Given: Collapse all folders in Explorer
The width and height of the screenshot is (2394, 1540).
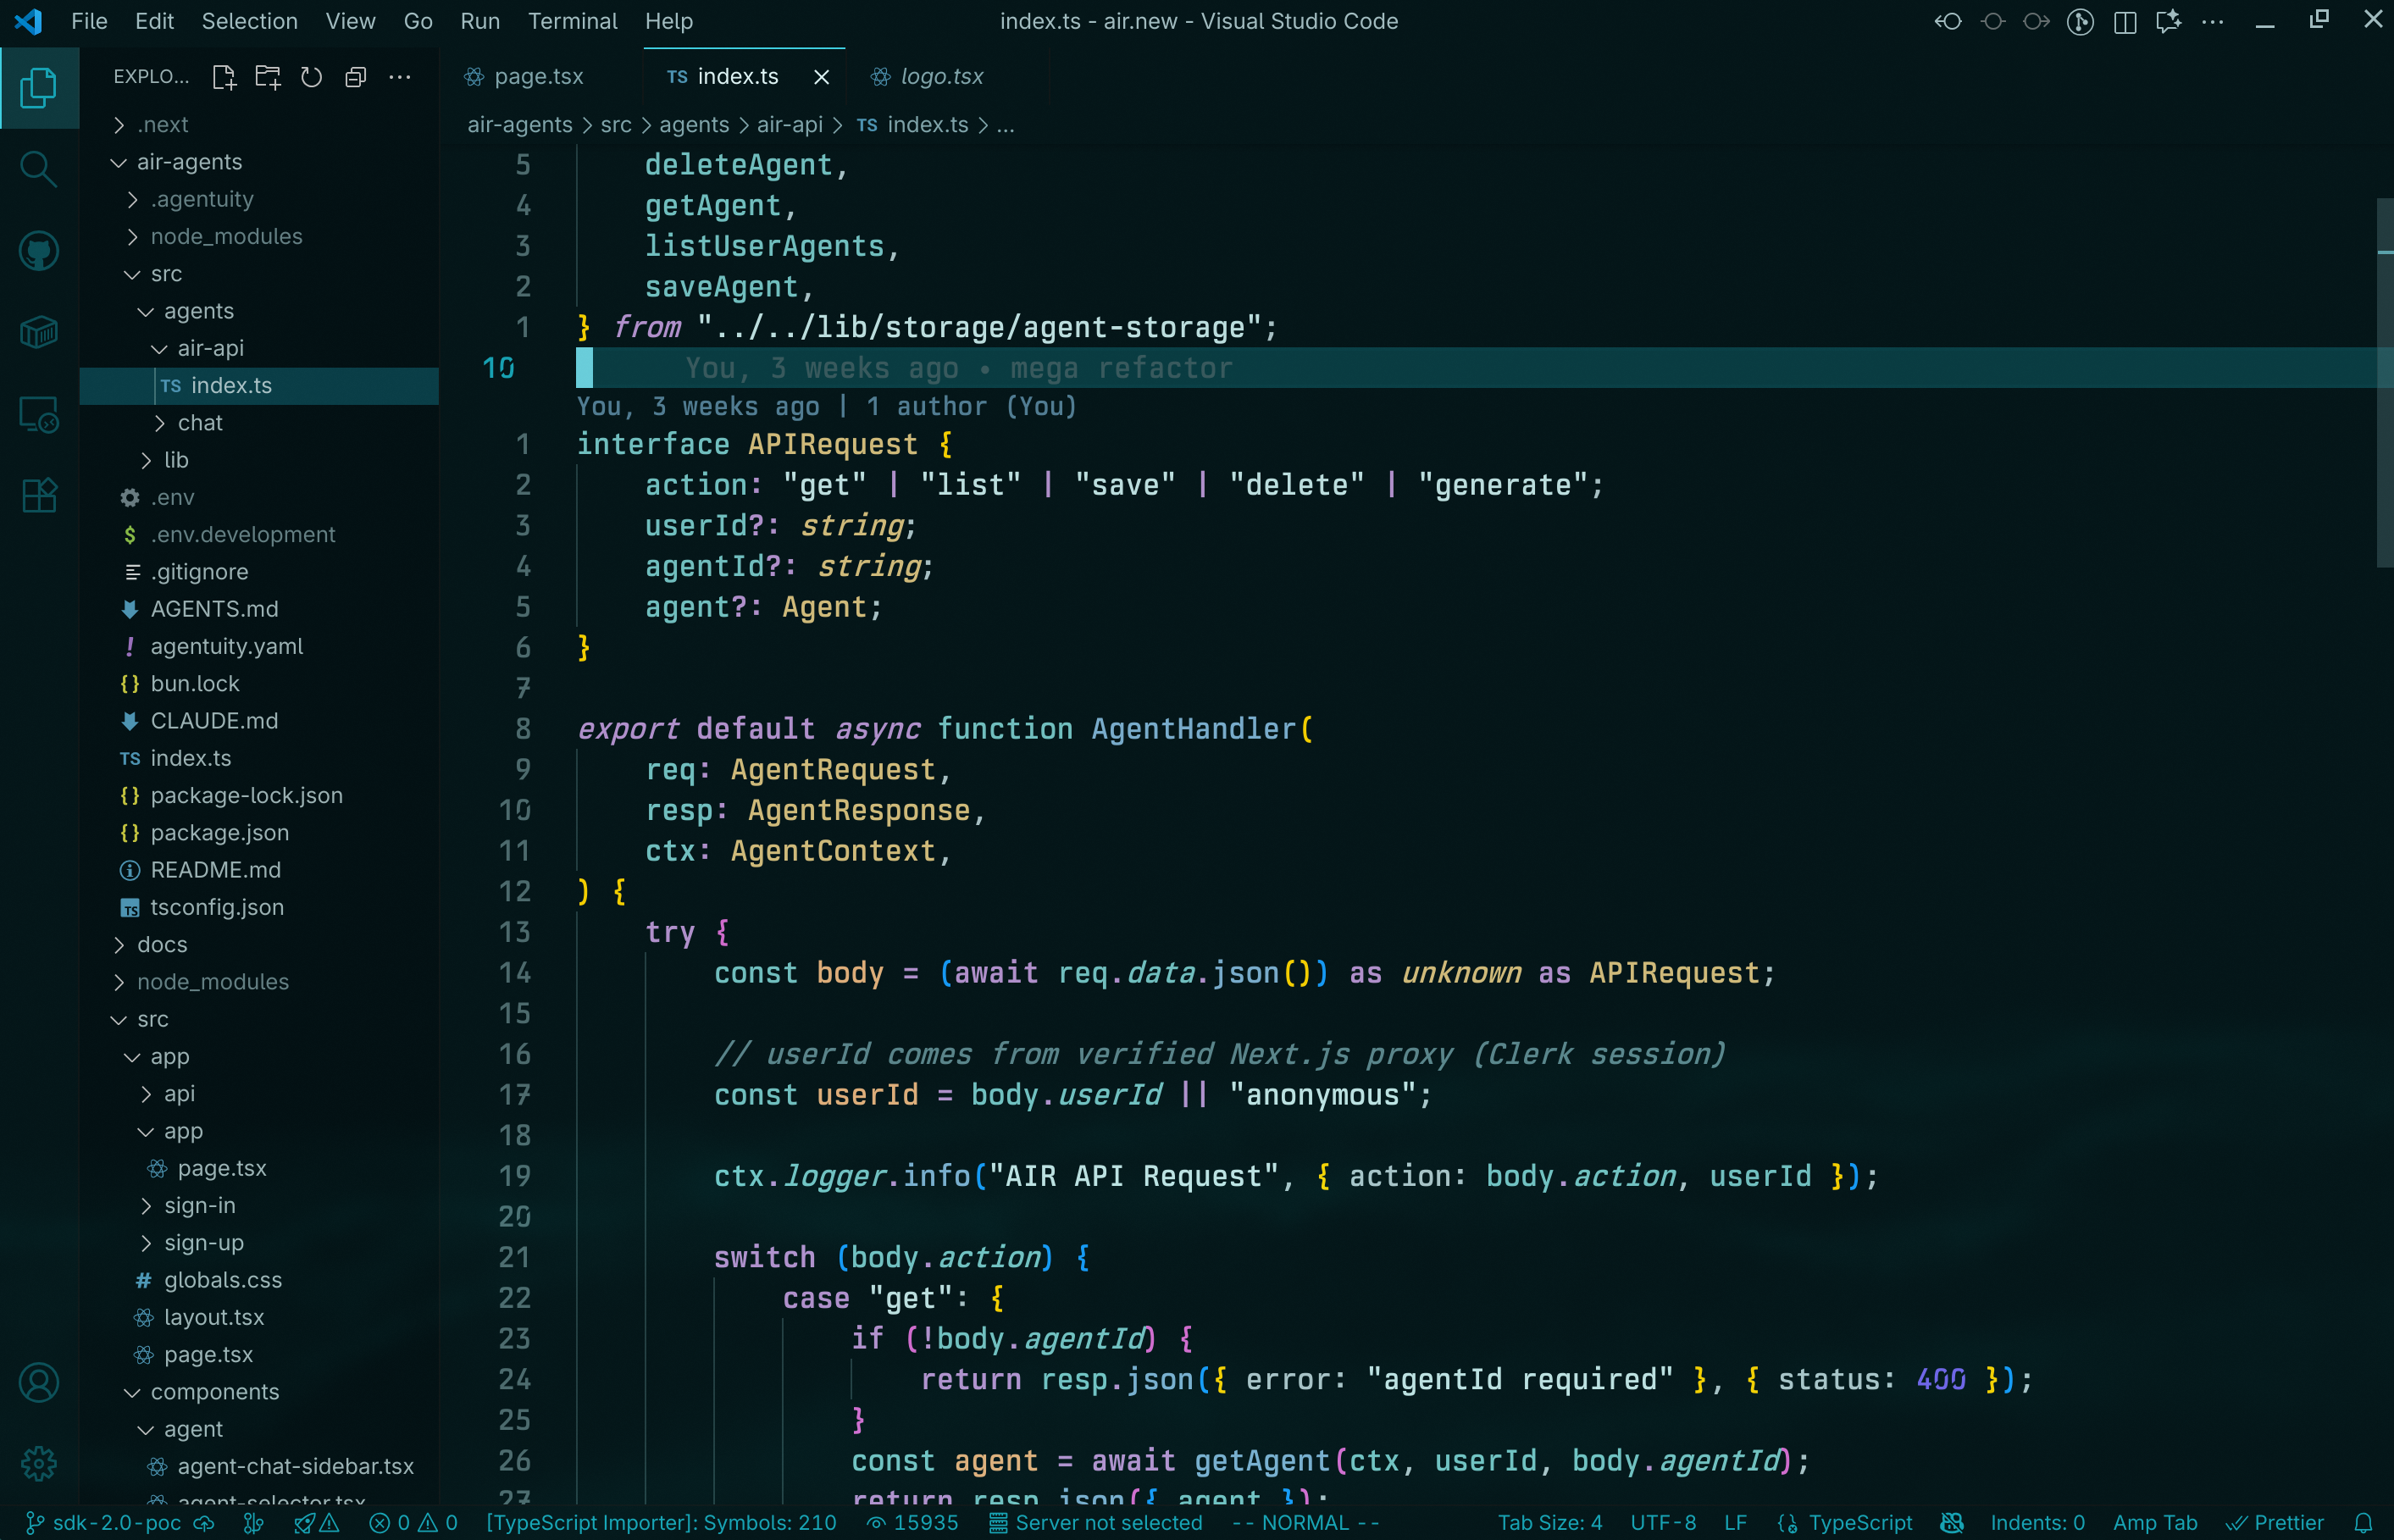Looking at the screenshot, I should click(x=356, y=77).
